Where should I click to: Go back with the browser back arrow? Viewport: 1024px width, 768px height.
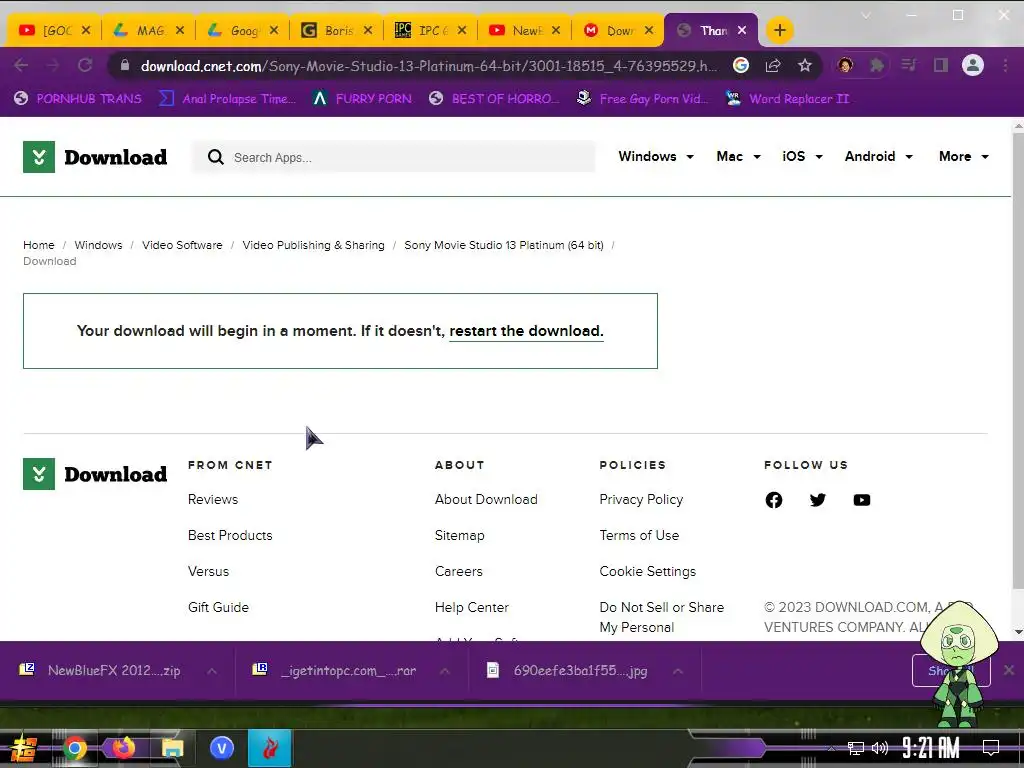coord(21,65)
